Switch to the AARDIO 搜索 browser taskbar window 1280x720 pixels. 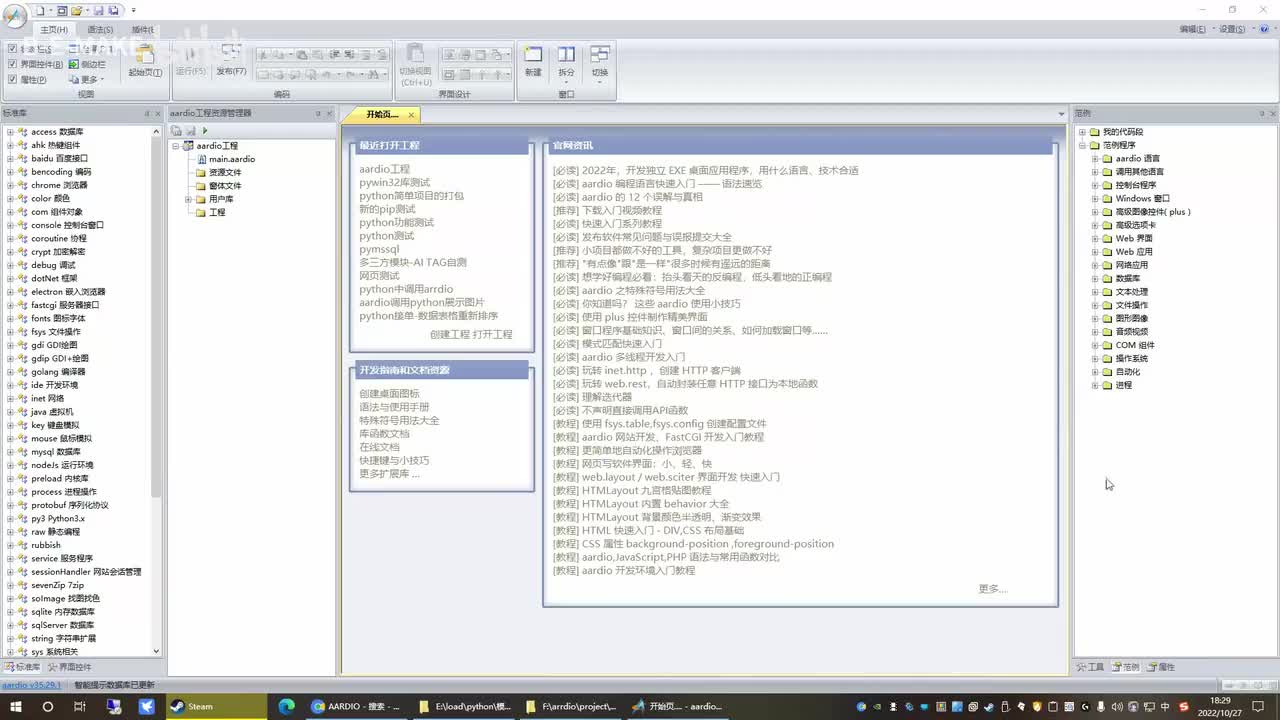coord(355,706)
